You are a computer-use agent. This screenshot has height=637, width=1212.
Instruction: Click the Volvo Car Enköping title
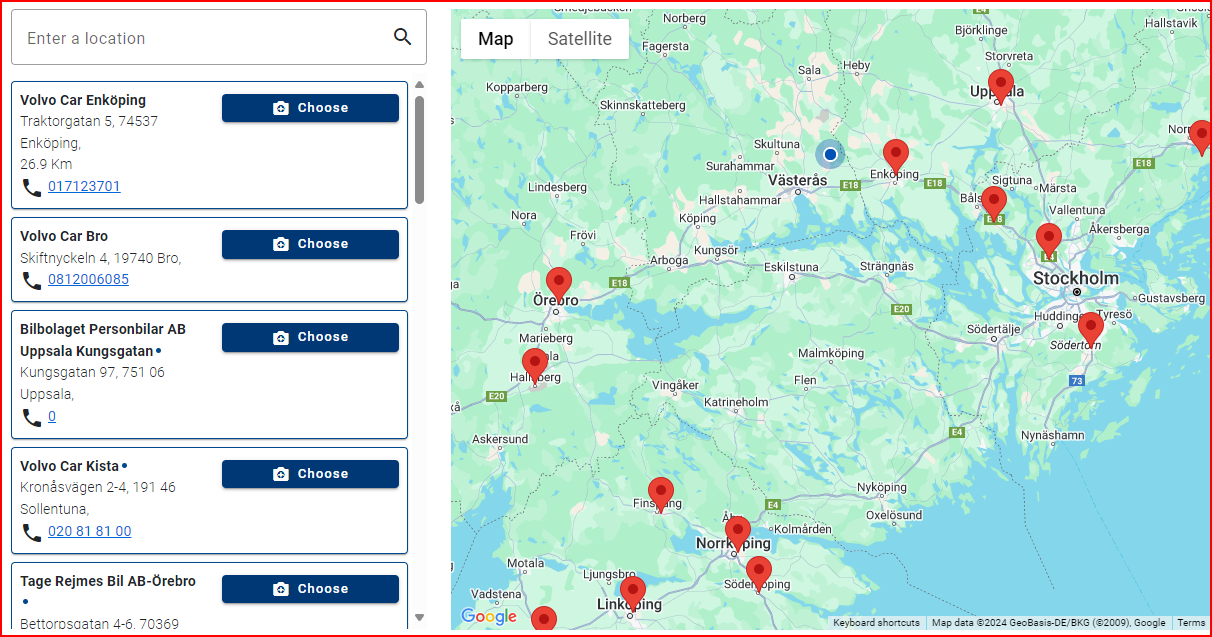[x=83, y=100]
